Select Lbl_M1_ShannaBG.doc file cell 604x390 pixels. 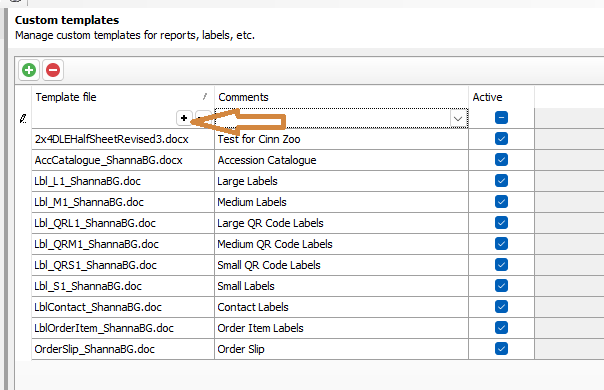click(x=123, y=202)
